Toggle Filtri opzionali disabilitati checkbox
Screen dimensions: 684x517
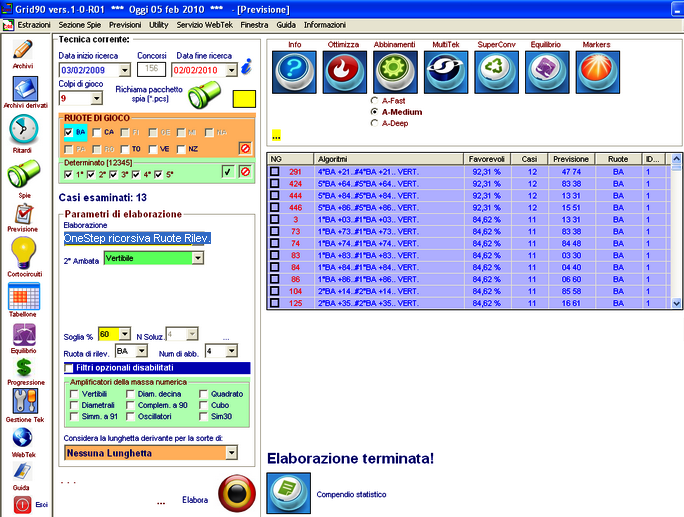click(x=68, y=368)
